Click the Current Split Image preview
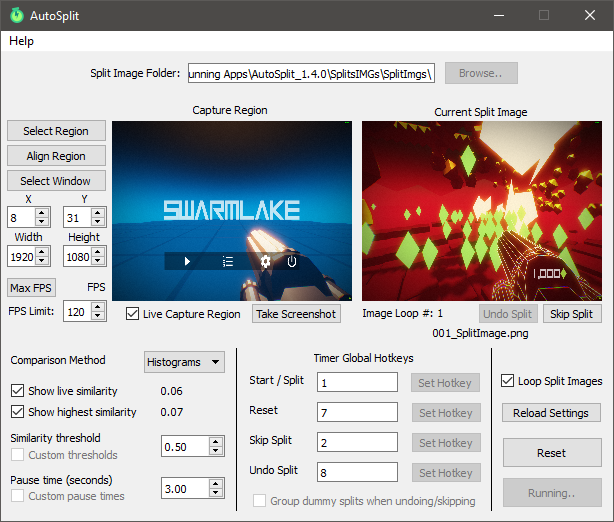Screen dimensions: 614x522 tap(482, 211)
